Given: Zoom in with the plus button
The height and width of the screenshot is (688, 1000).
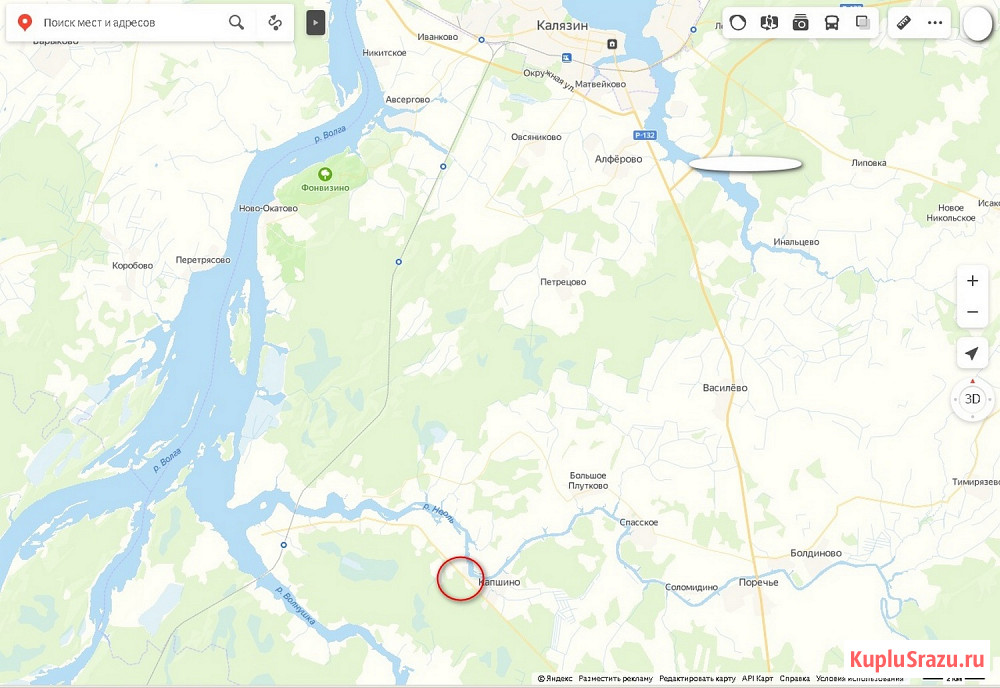Looking at the screenshot, I should coord(972,281).
